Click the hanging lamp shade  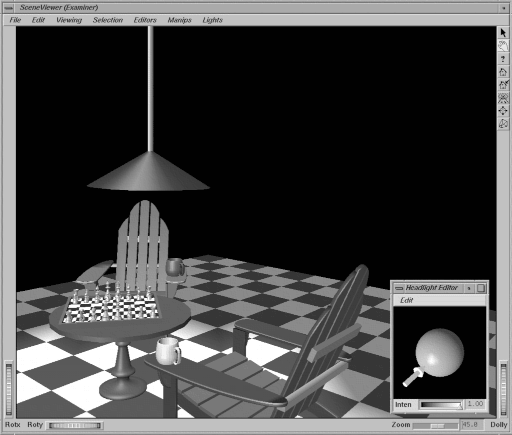(x=148, y=172)
